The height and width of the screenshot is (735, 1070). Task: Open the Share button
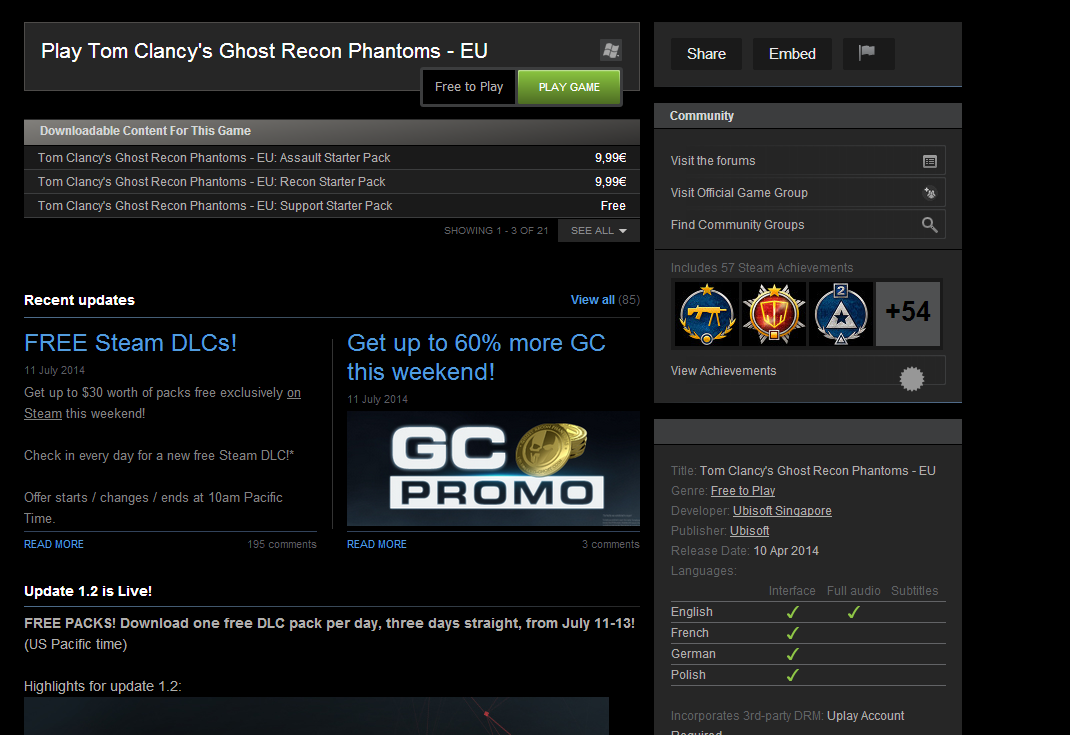click(x=706, y=54)
